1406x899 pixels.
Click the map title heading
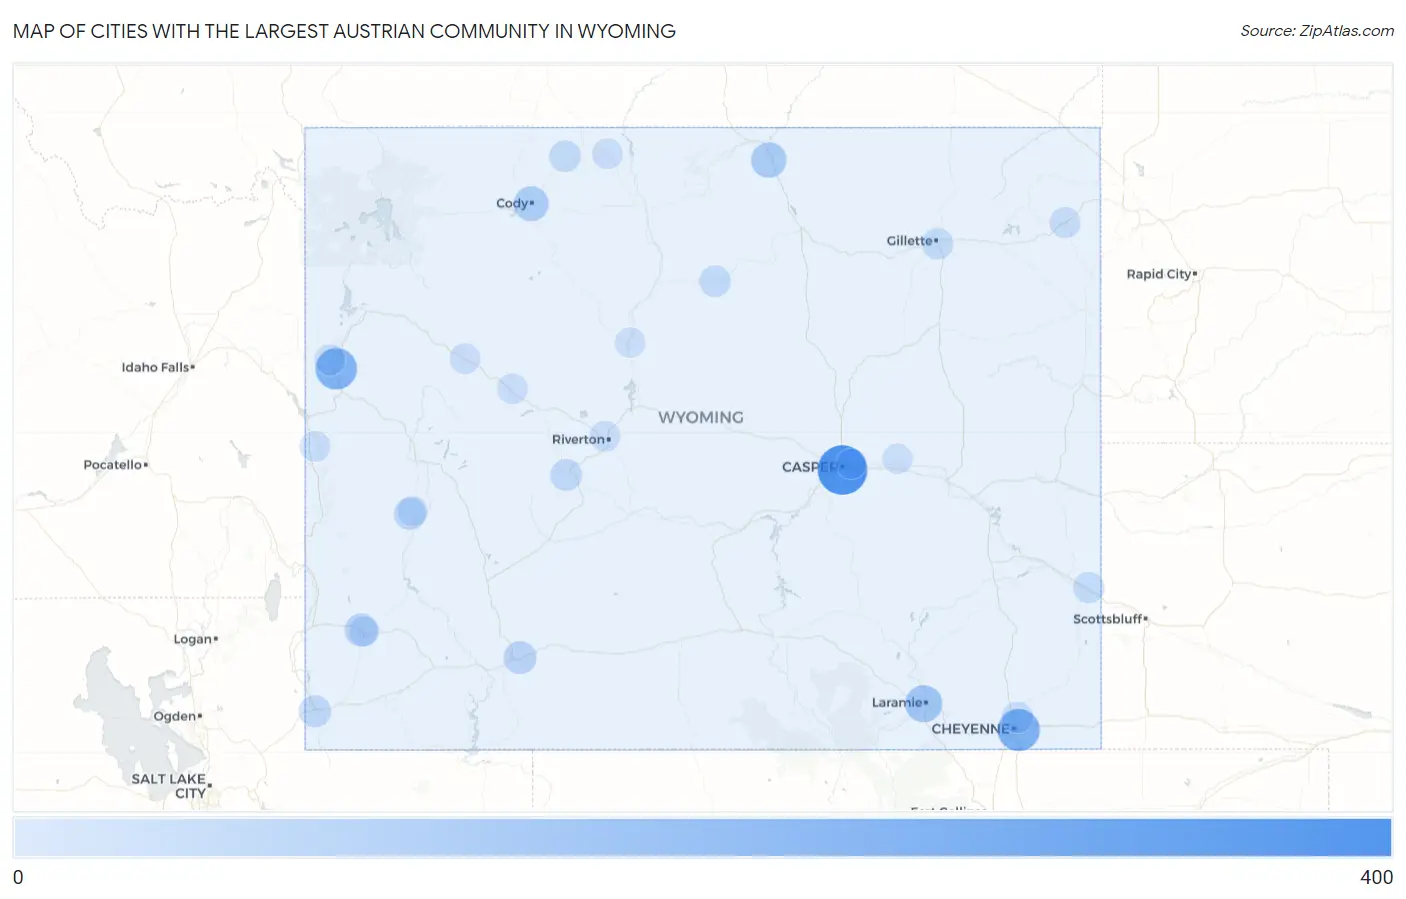pyautogui.click(x=344, y=31)
